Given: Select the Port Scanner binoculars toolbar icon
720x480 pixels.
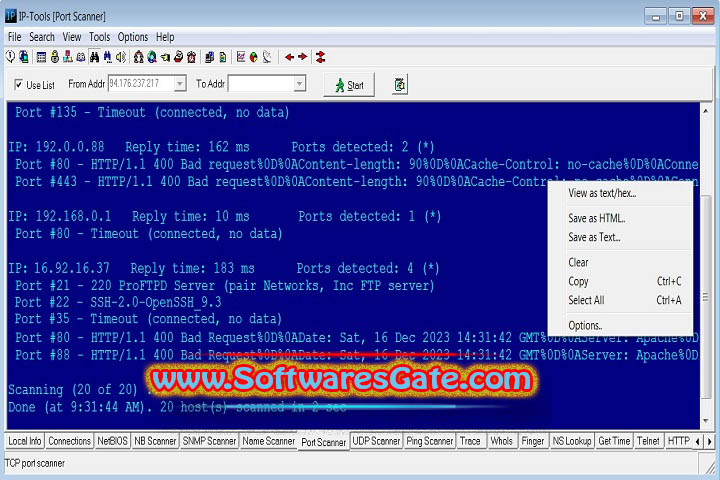Looking at the screenshot, I should coord(95,57).
